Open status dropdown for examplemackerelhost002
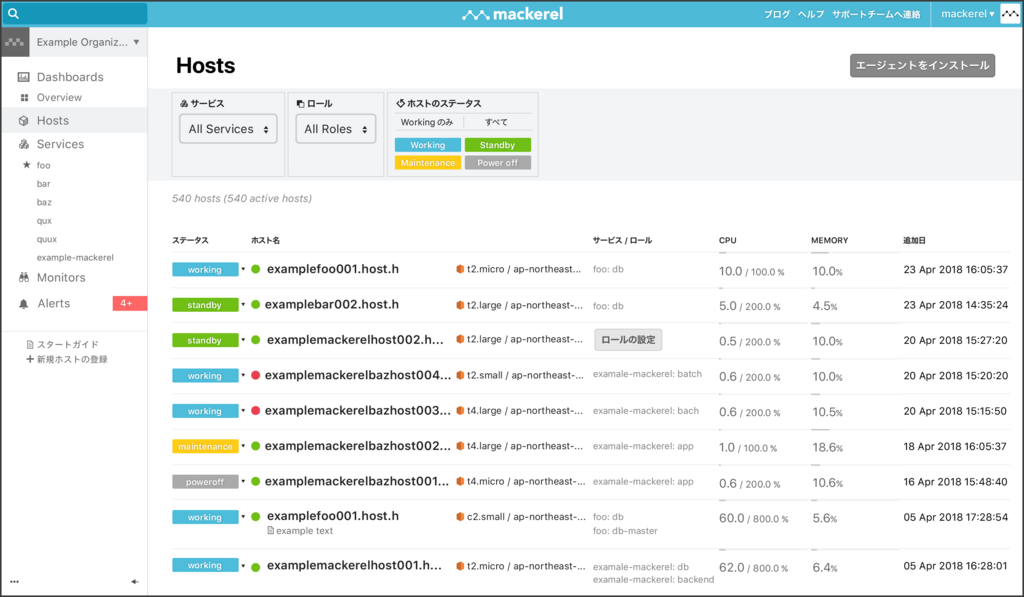1024x597 pixels. tap(243, 340)
